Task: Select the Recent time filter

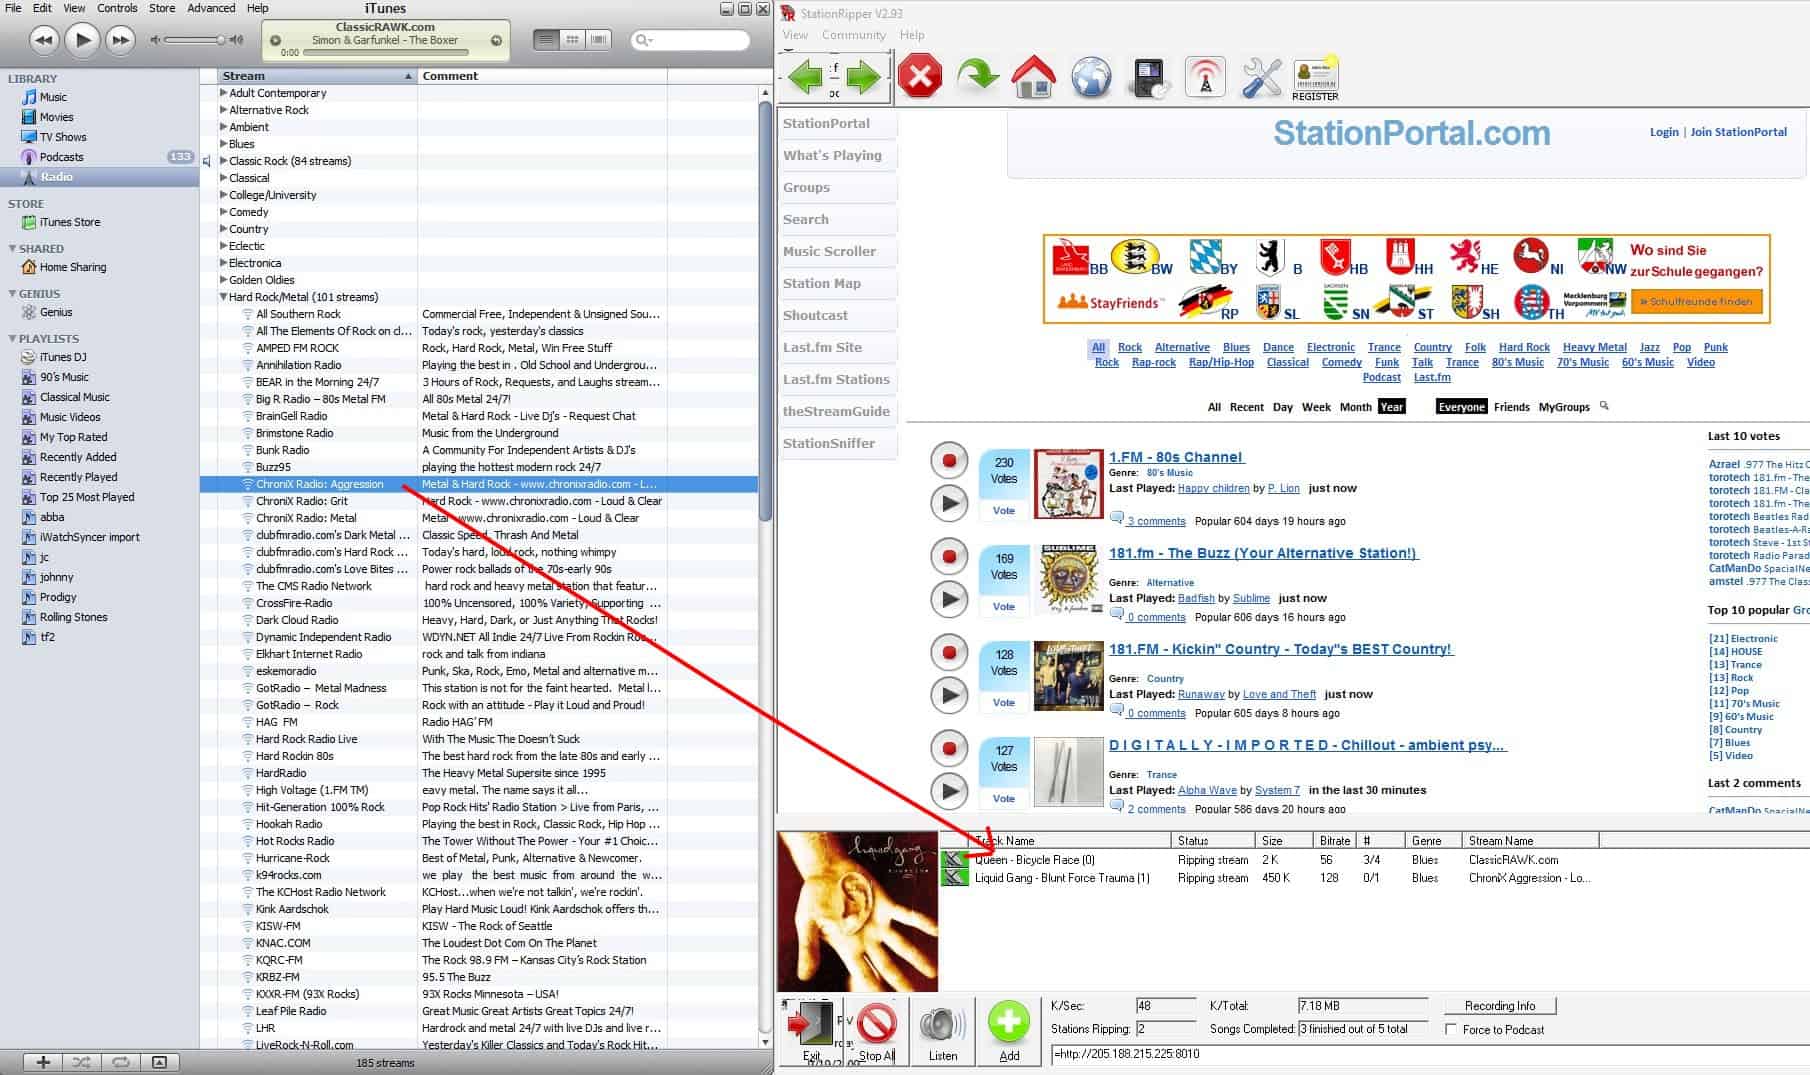Action: (1246, 407)
